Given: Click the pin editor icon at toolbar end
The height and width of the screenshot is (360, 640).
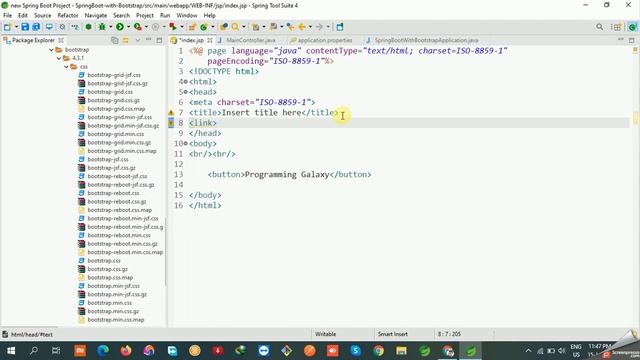Looking at the screenshot, I should click(x=340, y=27).
